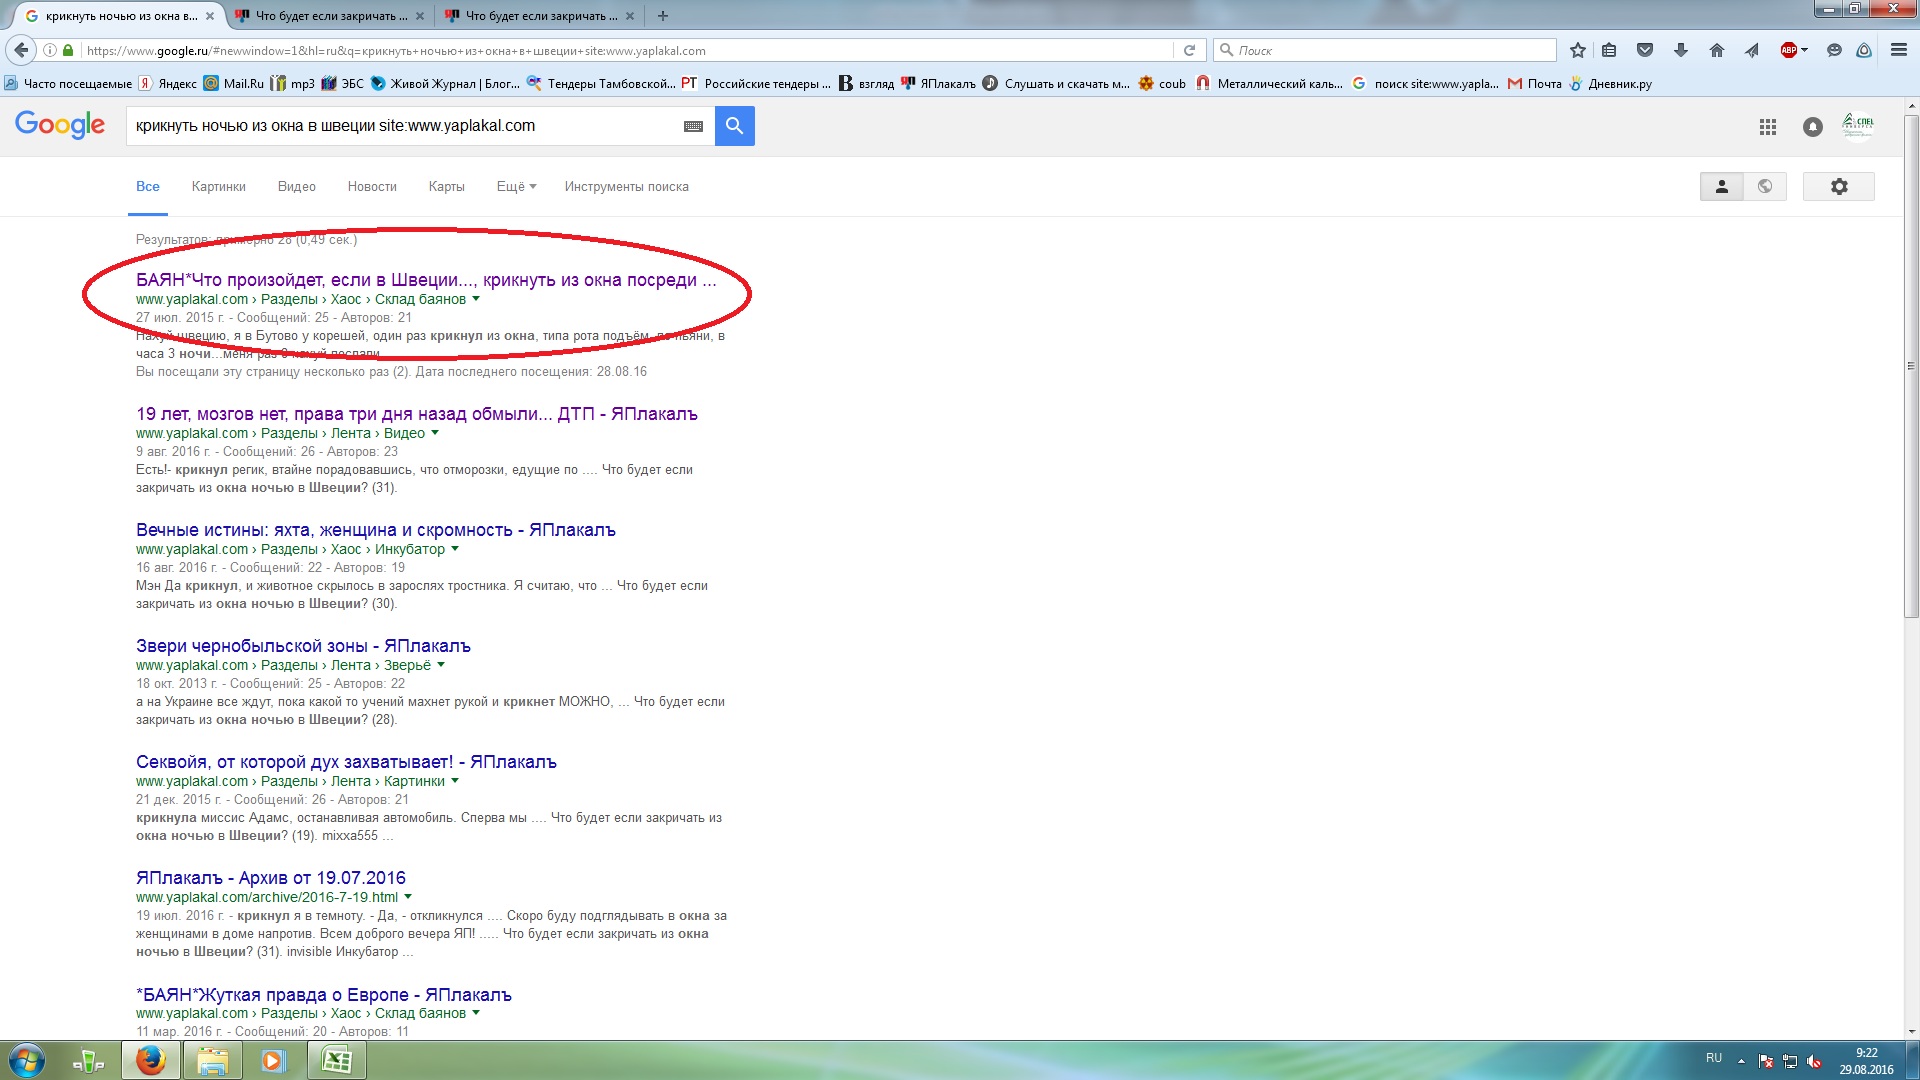Focus the Firefox Поиск search box

[x=1385, y=50]
